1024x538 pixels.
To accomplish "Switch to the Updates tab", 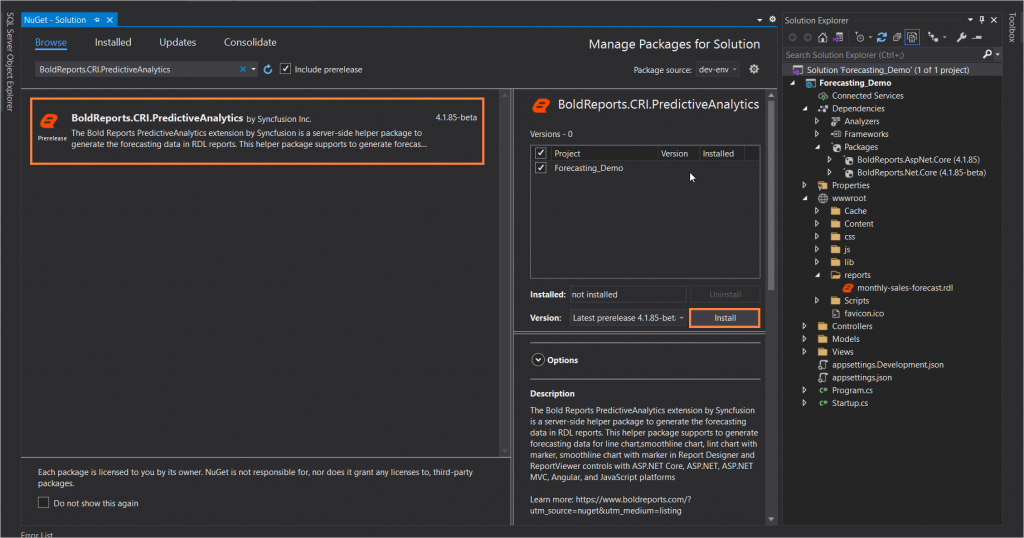I will pyautogui.click(x=178, y=42).
